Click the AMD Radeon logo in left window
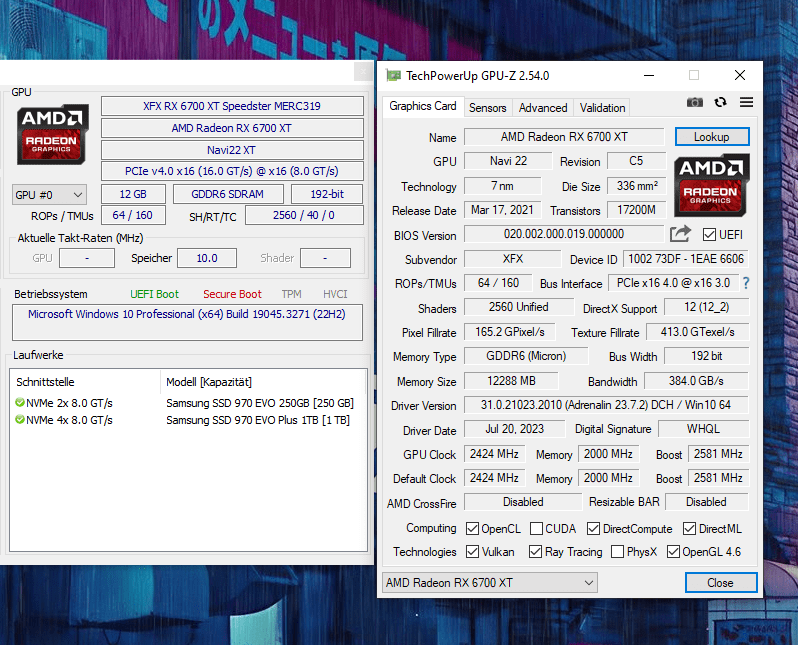 [x=52, y=134]
